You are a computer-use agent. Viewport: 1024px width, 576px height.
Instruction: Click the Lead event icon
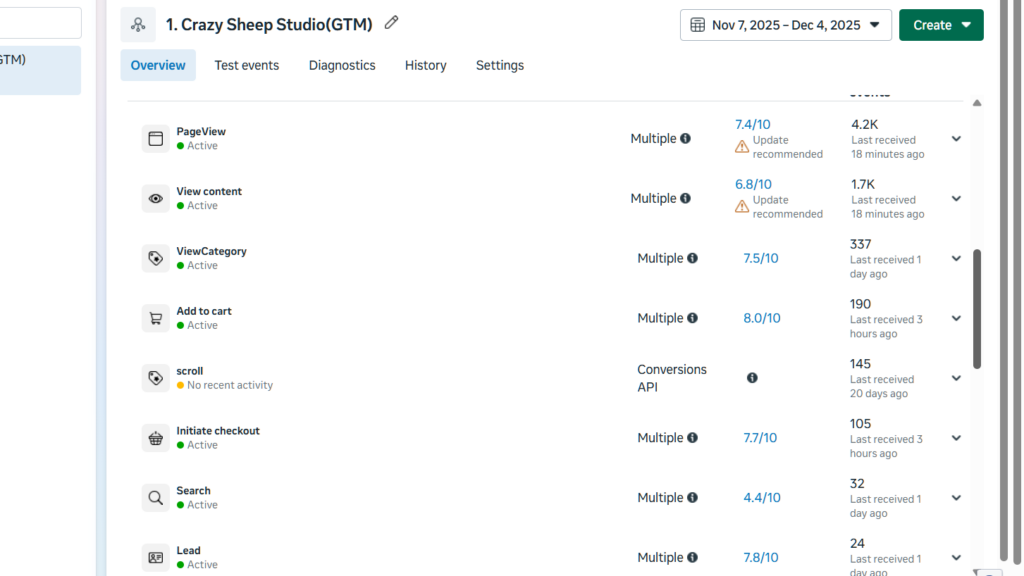click(x=155, y=558)
